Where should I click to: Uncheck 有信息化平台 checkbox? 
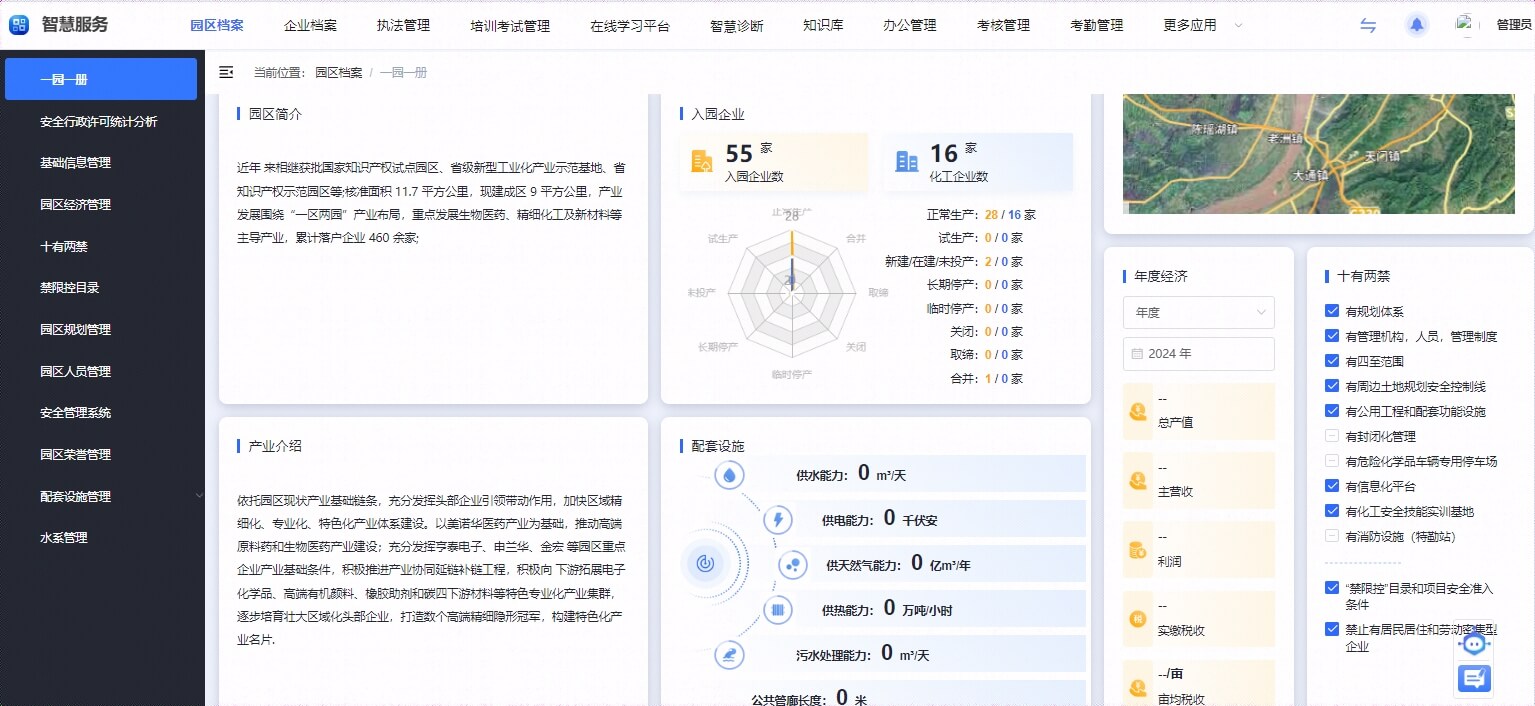(x=1331, y=486)
